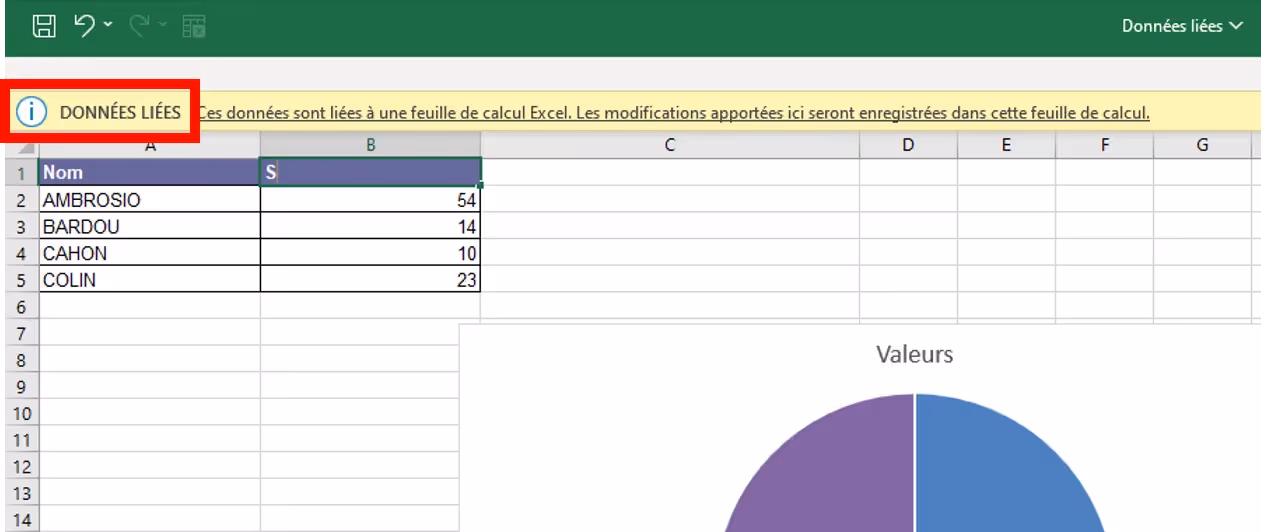Select row 6 header
Image resolution: width=1261 pixels, height=532 pixels.
(x=21, y=307)
